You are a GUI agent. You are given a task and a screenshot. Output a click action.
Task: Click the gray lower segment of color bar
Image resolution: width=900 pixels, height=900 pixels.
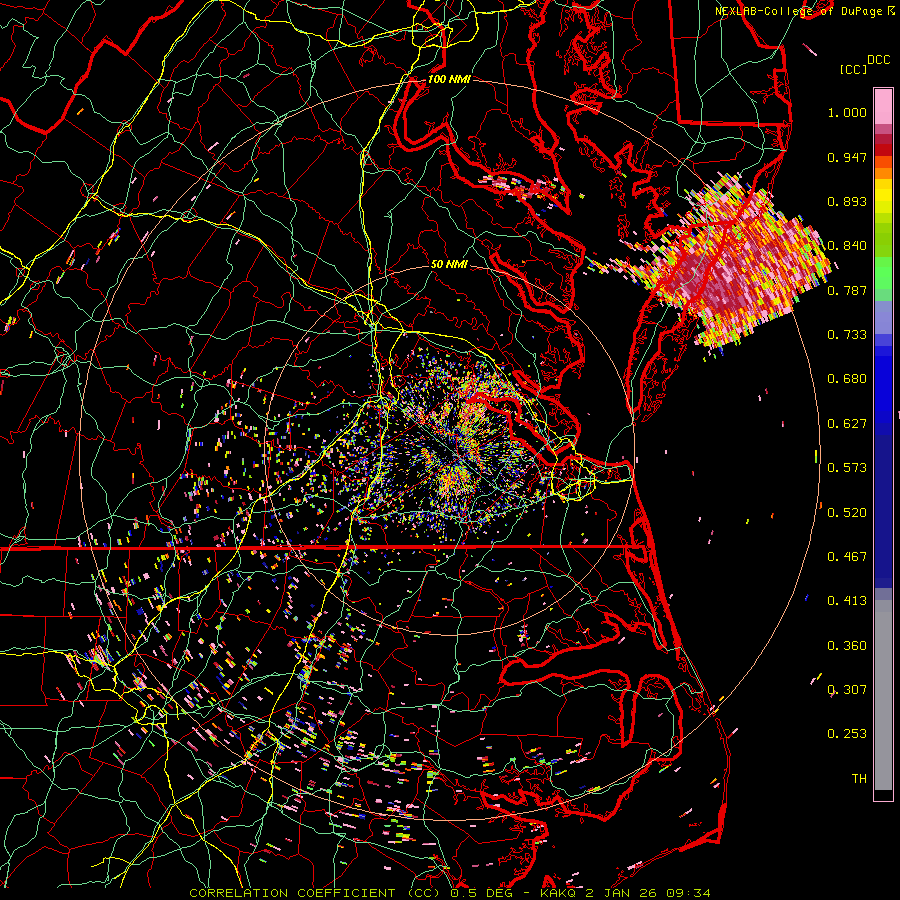click(x=883, y=695)
